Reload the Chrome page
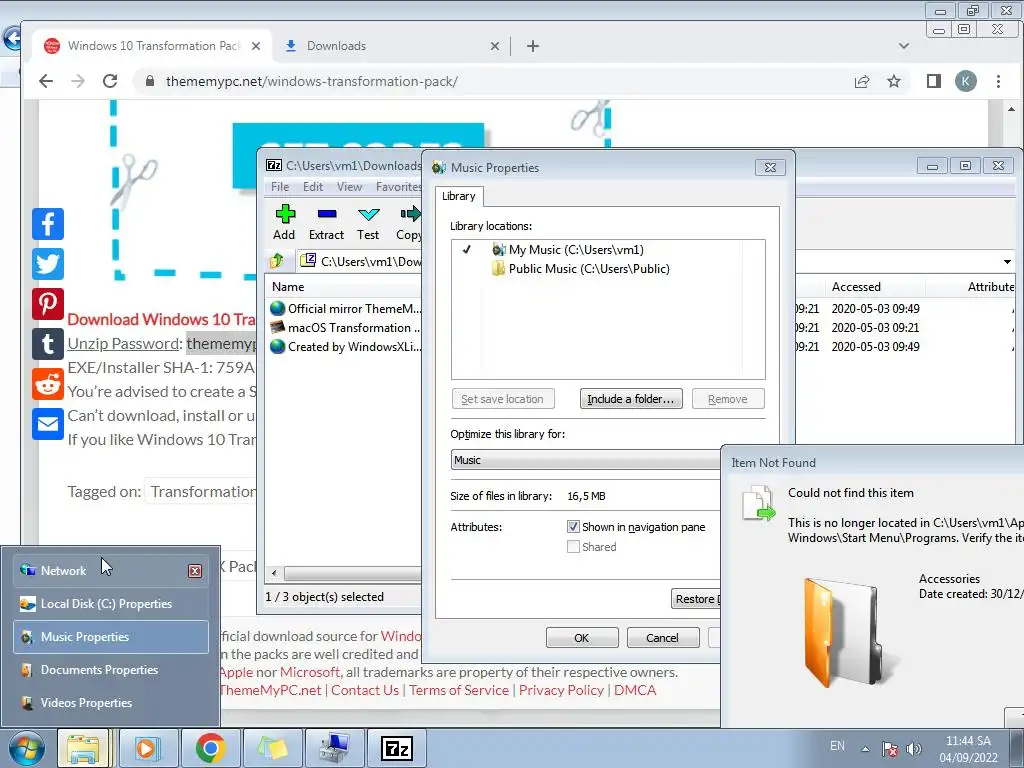Screen dimensions: 1024x768 [110, 81]
